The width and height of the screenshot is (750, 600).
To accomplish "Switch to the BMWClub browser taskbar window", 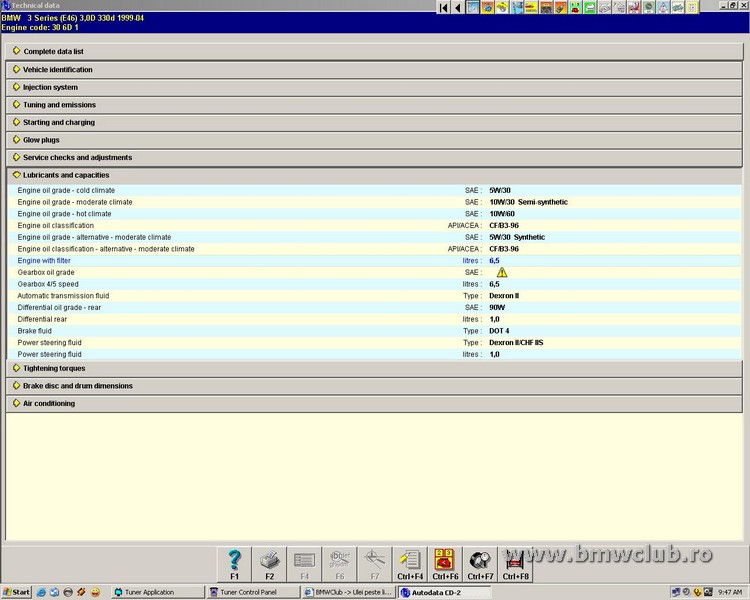I will pos(348,592).
